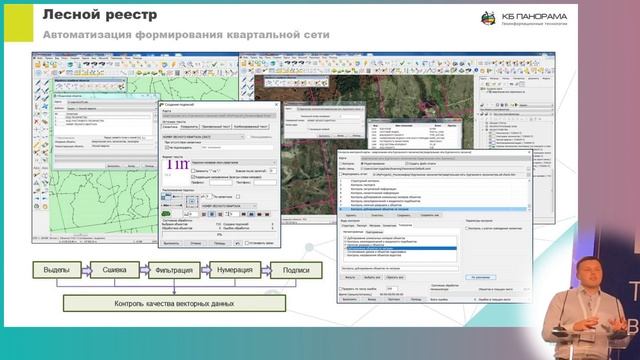Image resolution: width=640 pixels, height=360 pixels.
Task: Toggle the 'Заменить' checkbox in captions dialog
Action: click(x=193, y=171)
